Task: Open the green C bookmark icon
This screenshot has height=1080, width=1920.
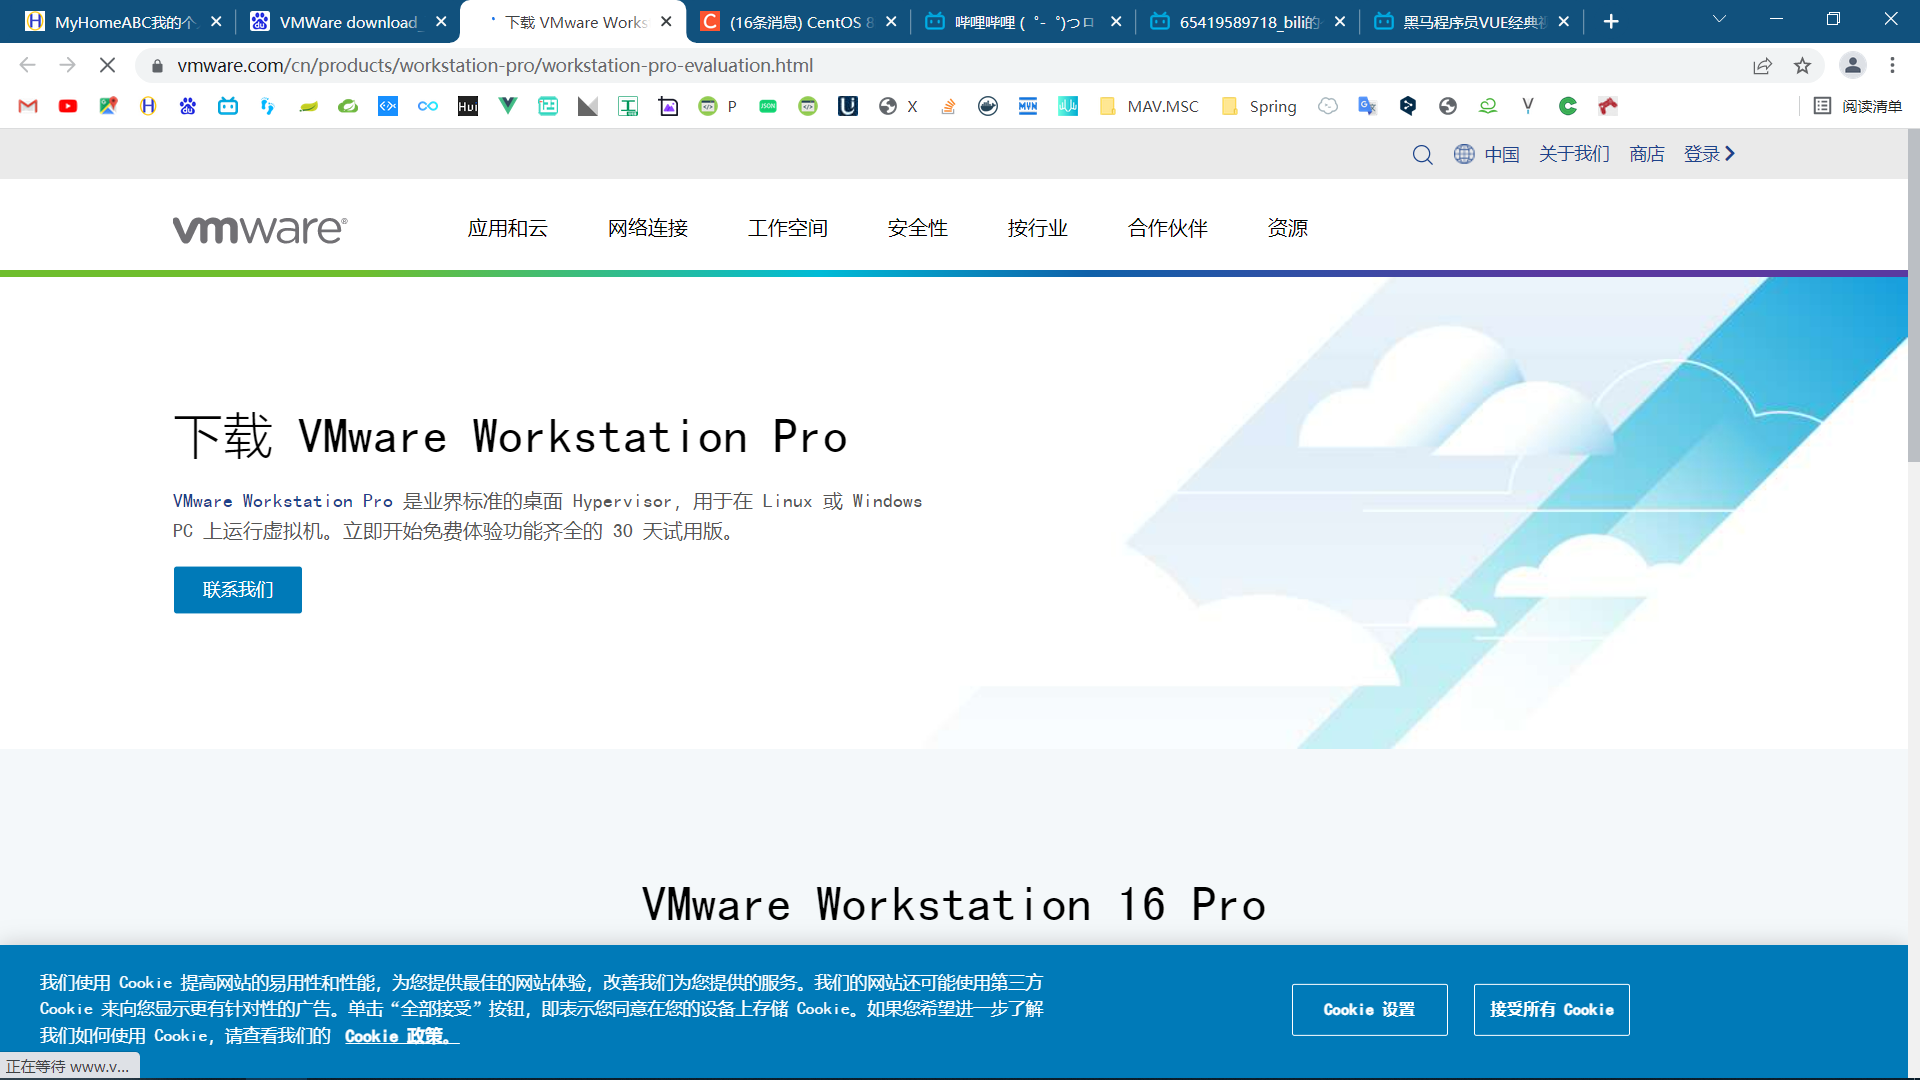Action: (x=1568, y=106)
